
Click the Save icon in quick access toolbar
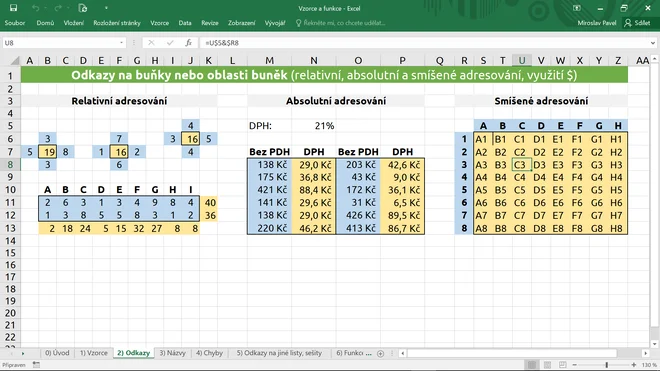pos(13,8)
